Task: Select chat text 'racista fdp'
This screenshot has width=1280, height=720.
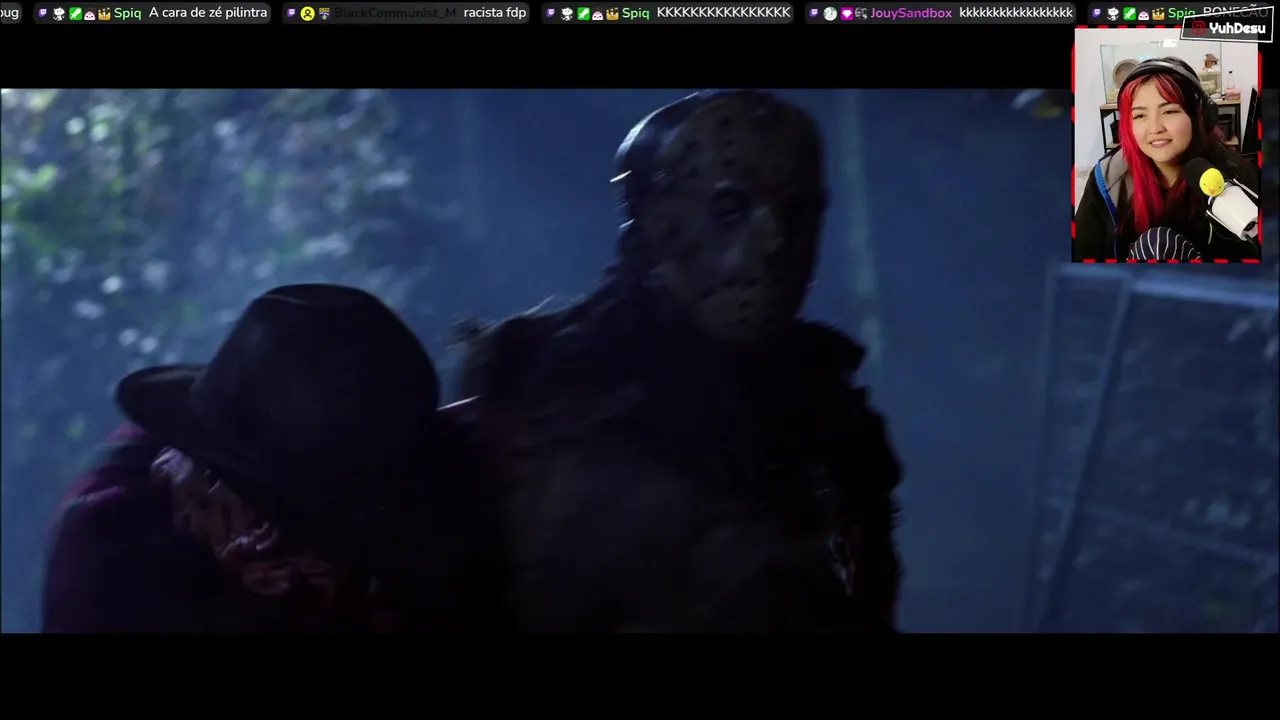Action: coord(495,13)
